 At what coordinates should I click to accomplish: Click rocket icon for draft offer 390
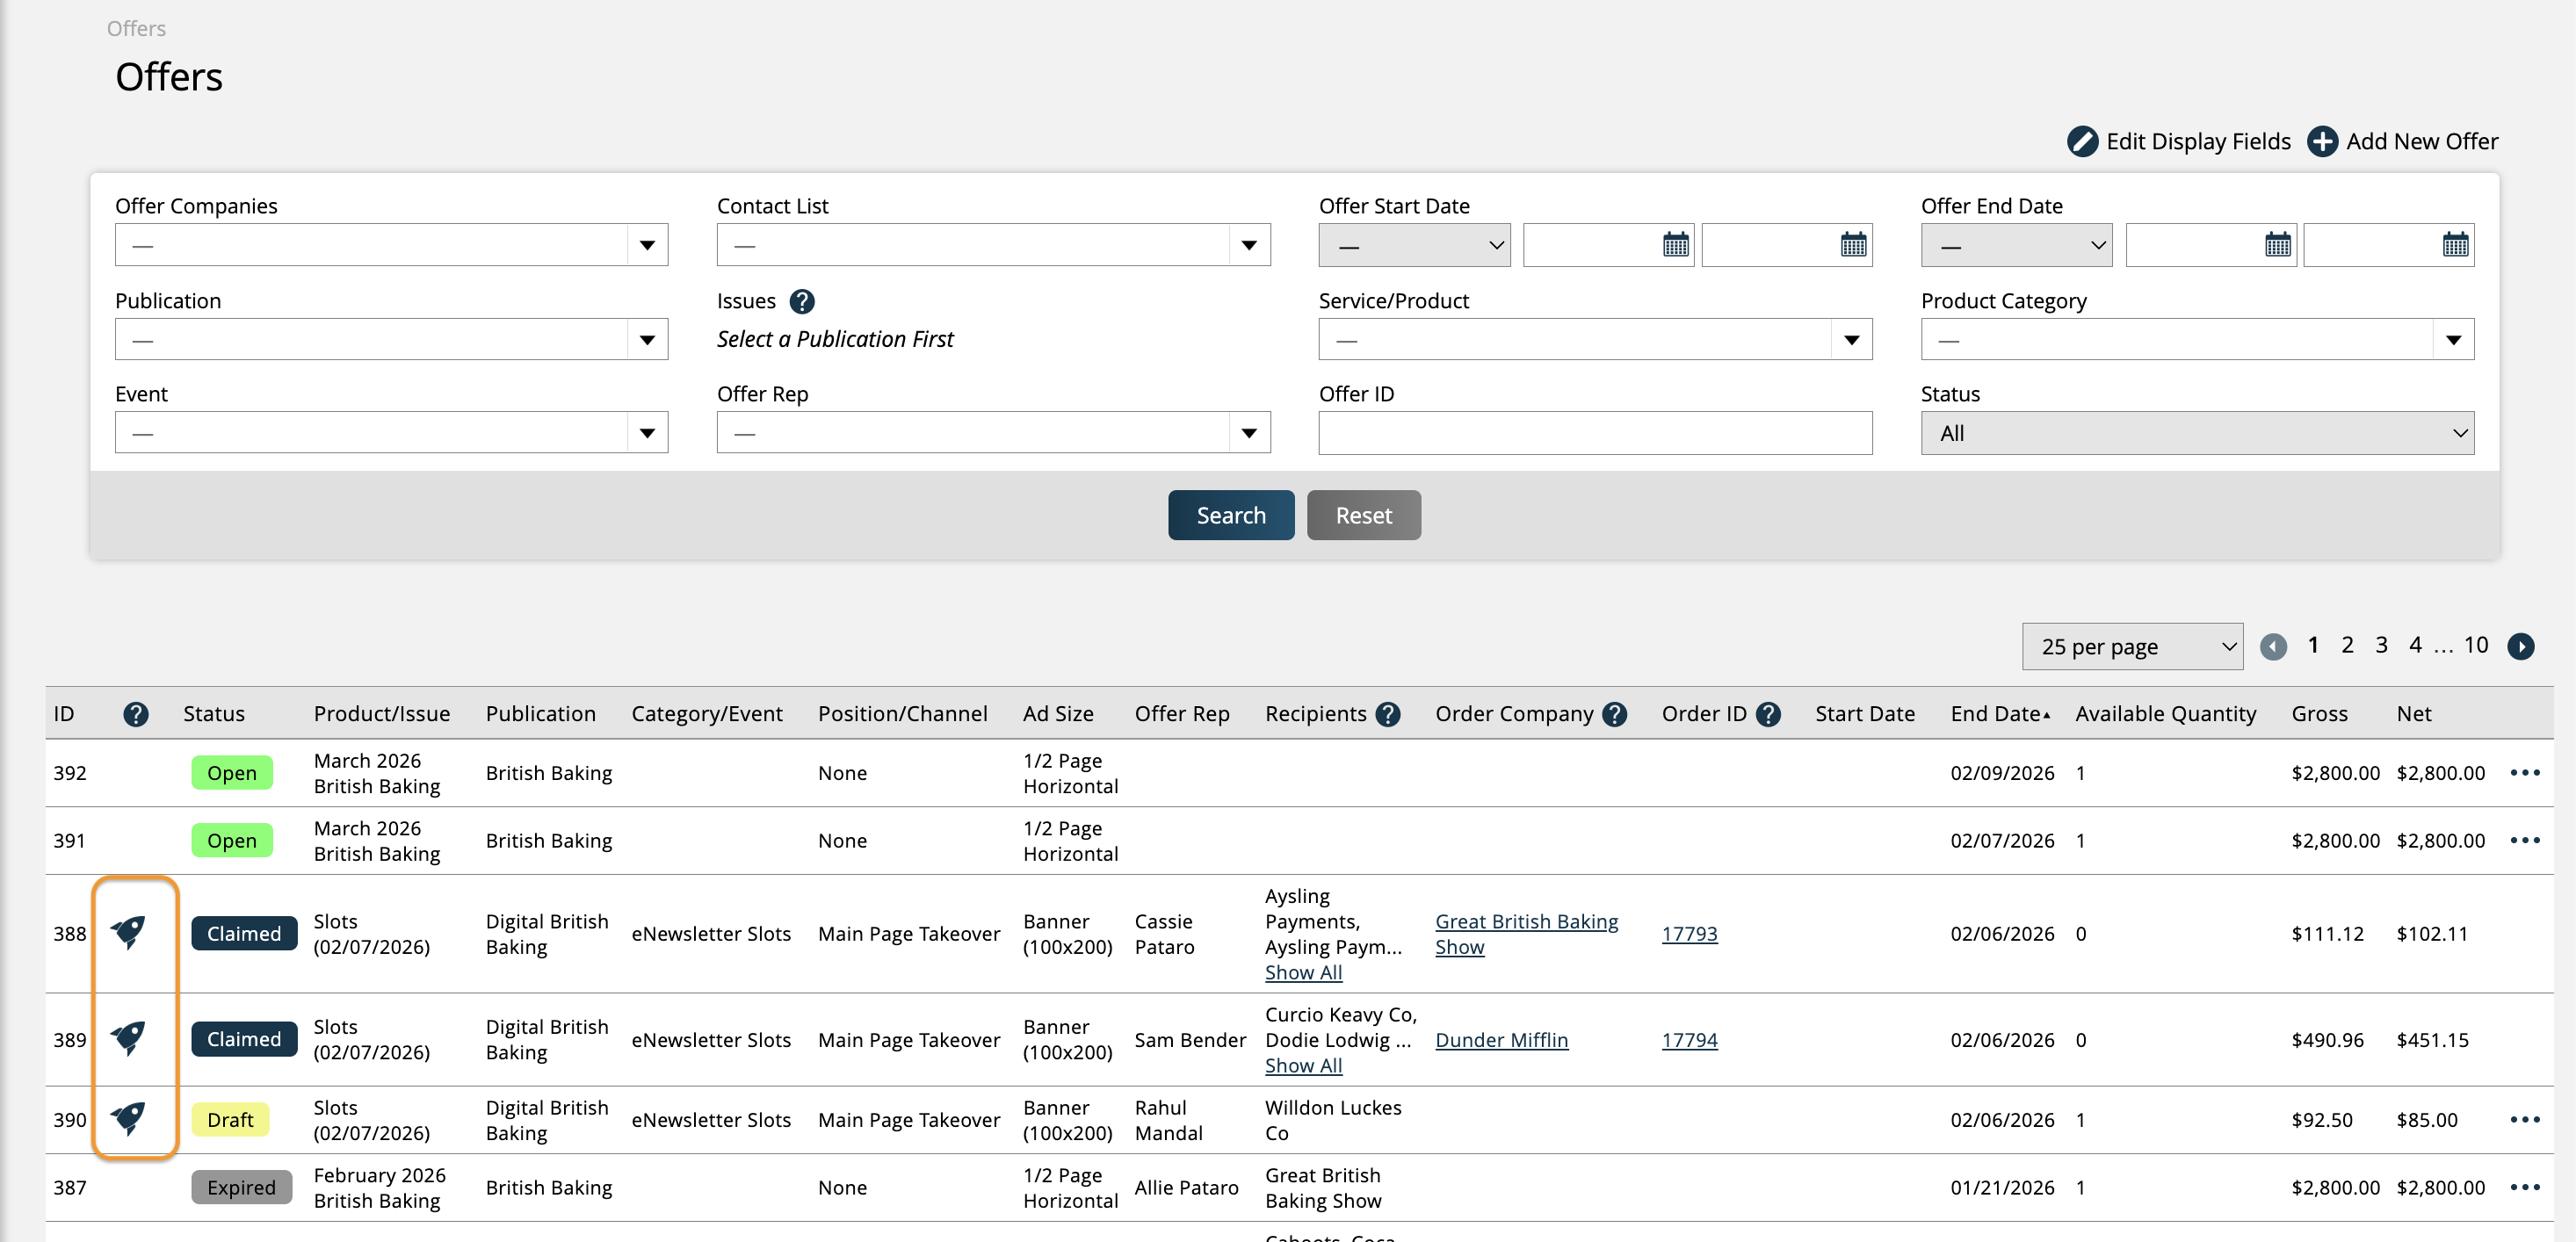[129, 1118]
